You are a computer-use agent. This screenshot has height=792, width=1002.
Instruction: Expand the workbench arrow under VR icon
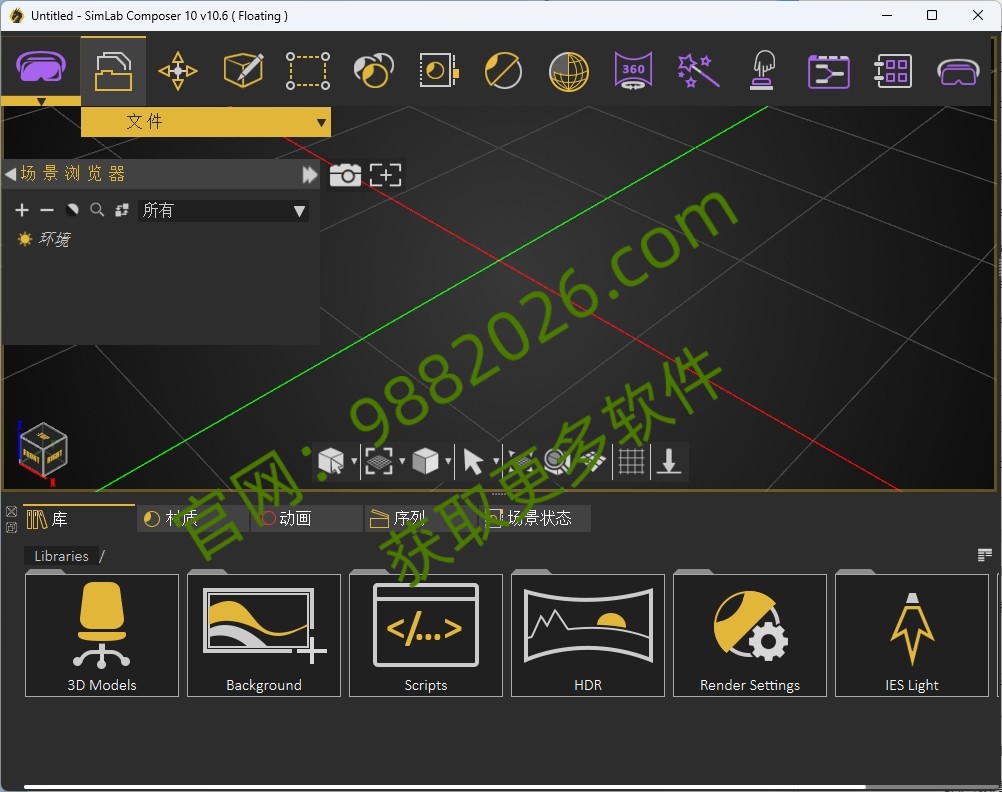[x=42, y=102]
